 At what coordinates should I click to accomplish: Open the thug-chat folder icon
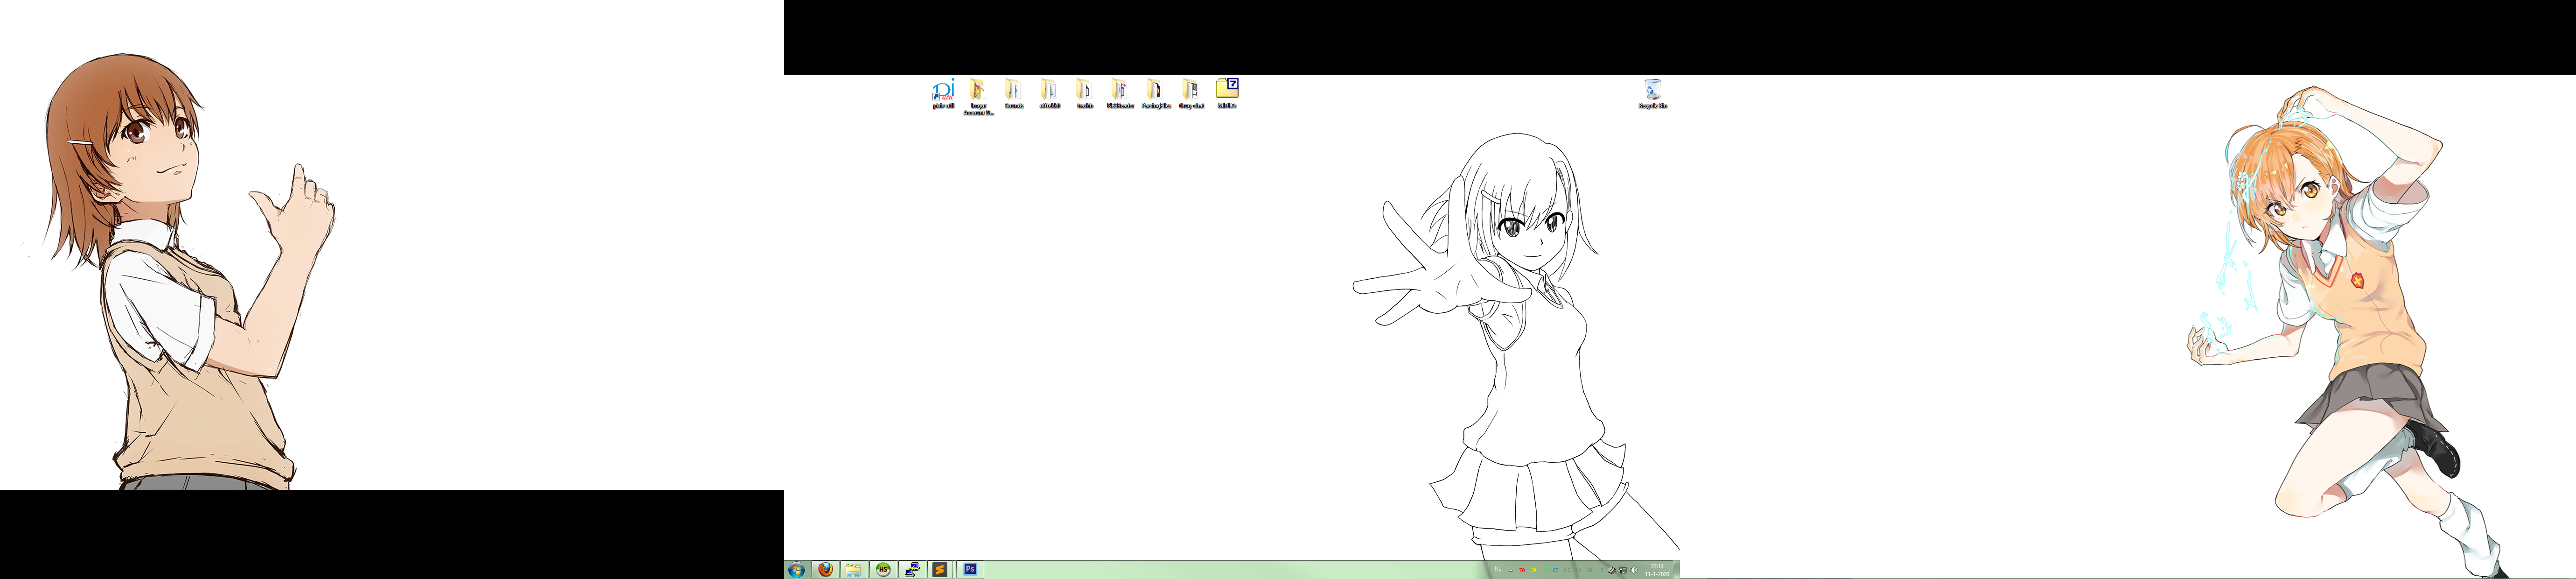[x=1191, y=94]
